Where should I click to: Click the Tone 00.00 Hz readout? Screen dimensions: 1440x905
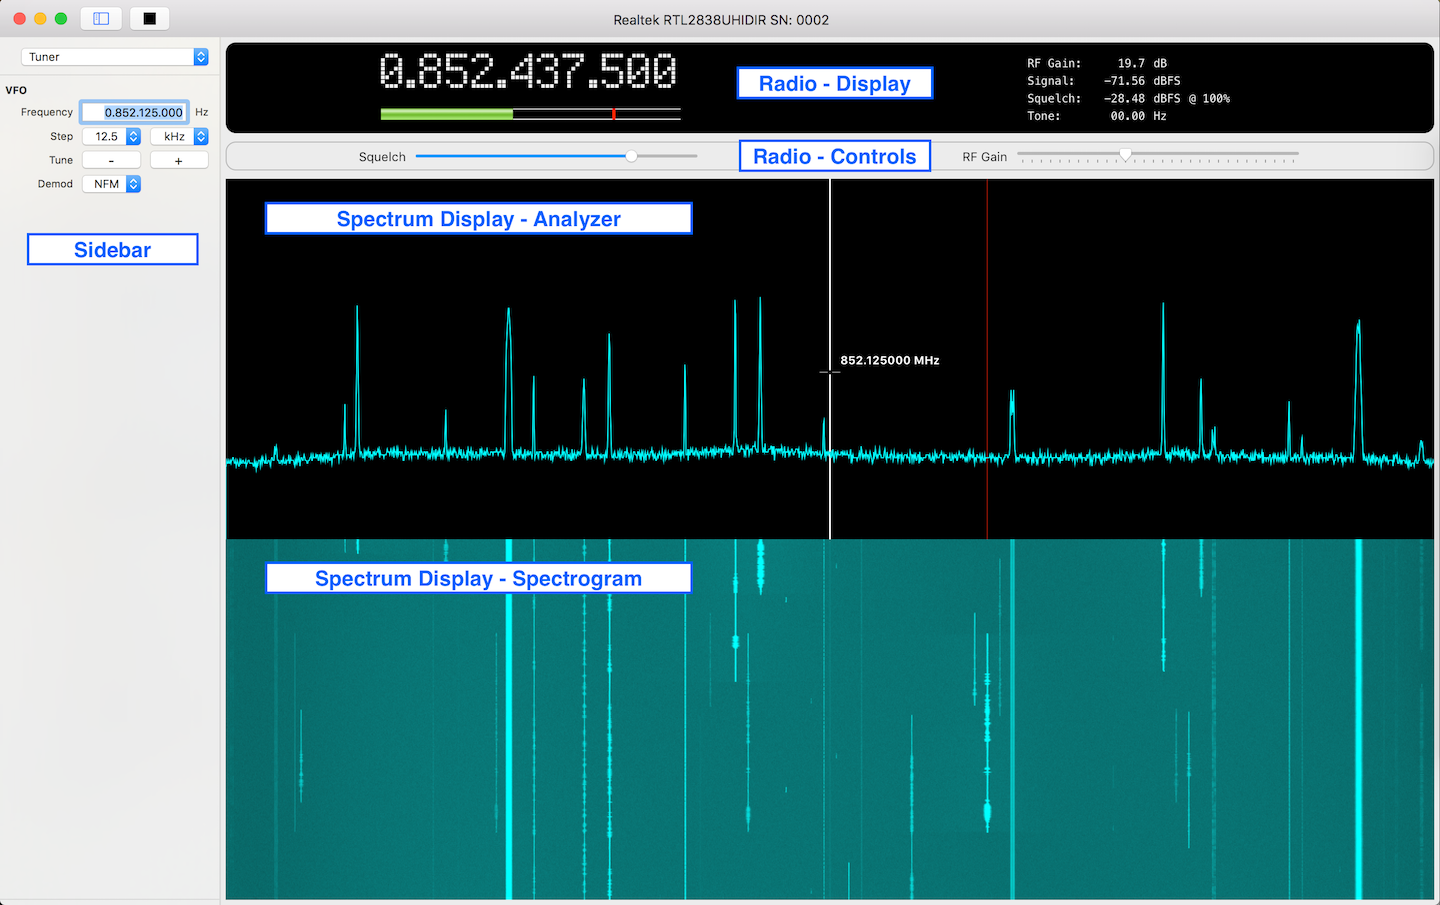pos(1097,116)
